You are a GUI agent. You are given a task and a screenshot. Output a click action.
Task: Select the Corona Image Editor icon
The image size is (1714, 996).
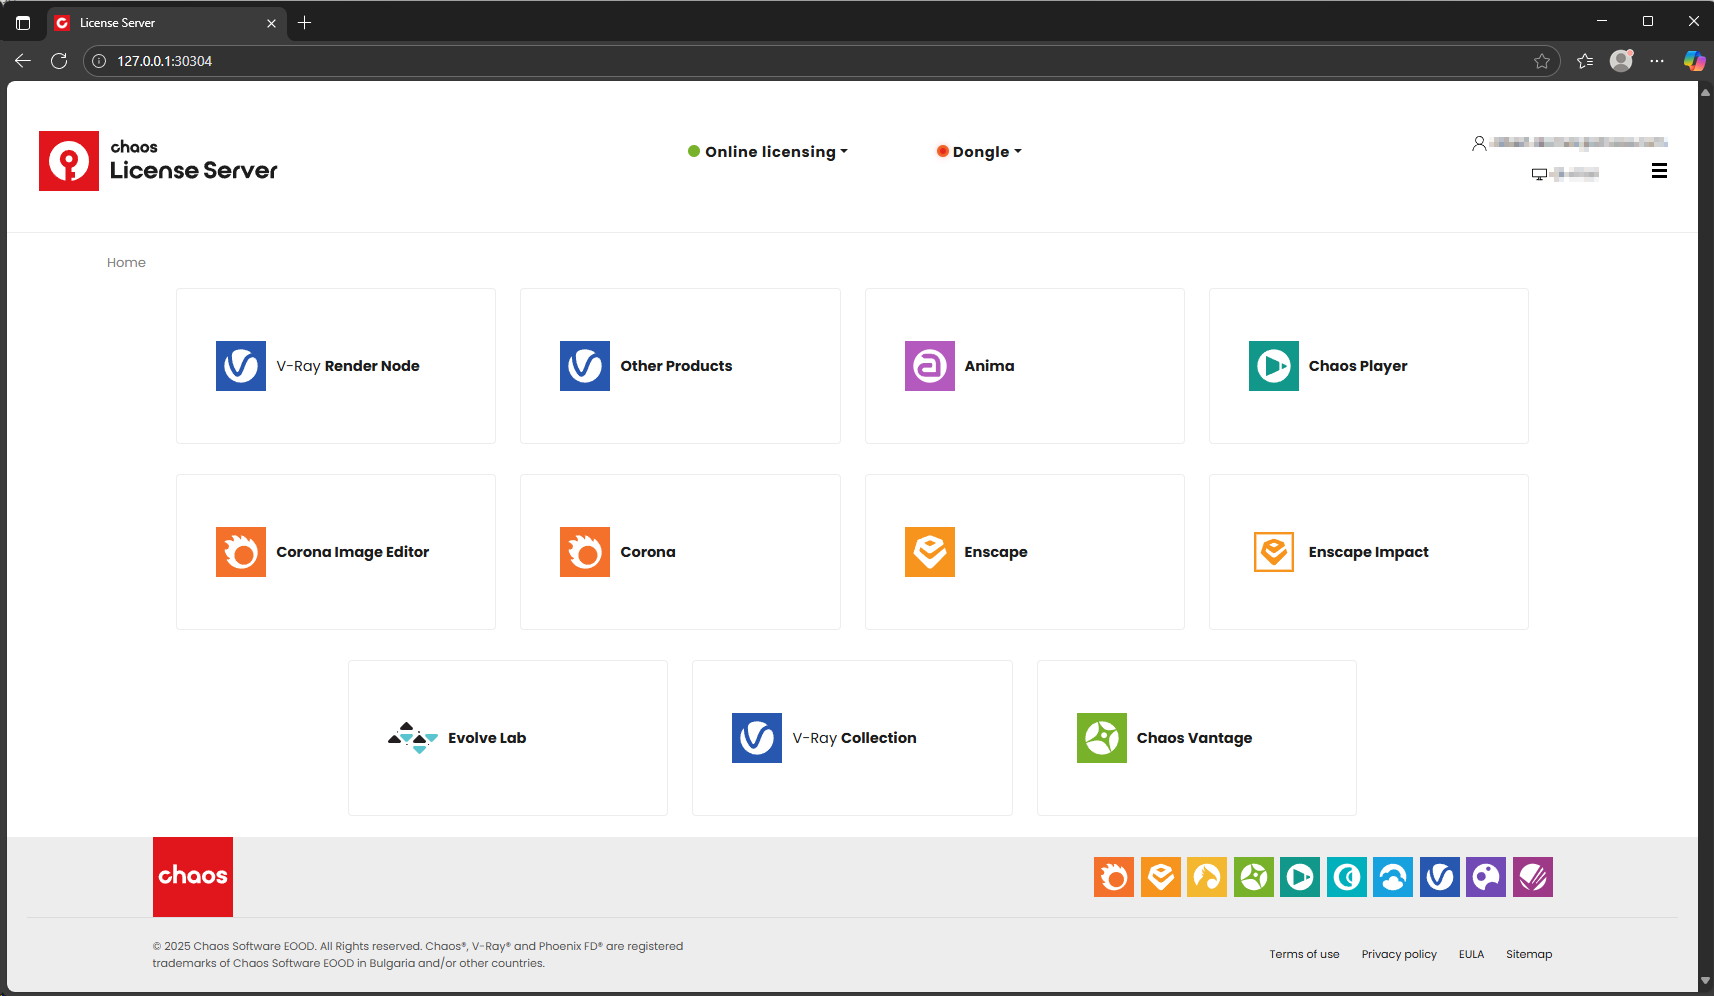click(240, 551)
